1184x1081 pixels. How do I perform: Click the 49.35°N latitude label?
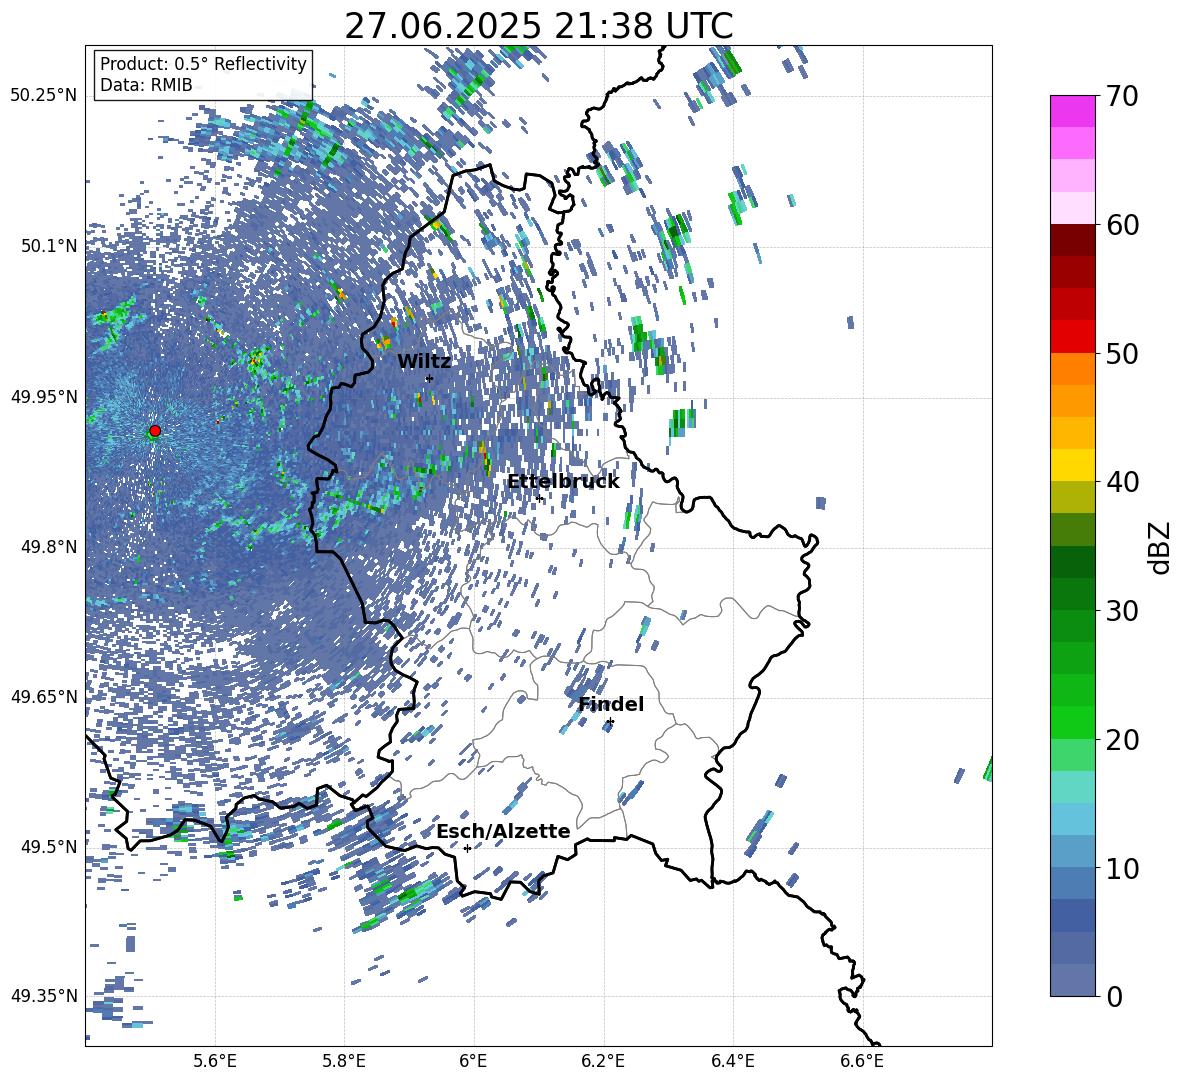[x=44, y=996]
